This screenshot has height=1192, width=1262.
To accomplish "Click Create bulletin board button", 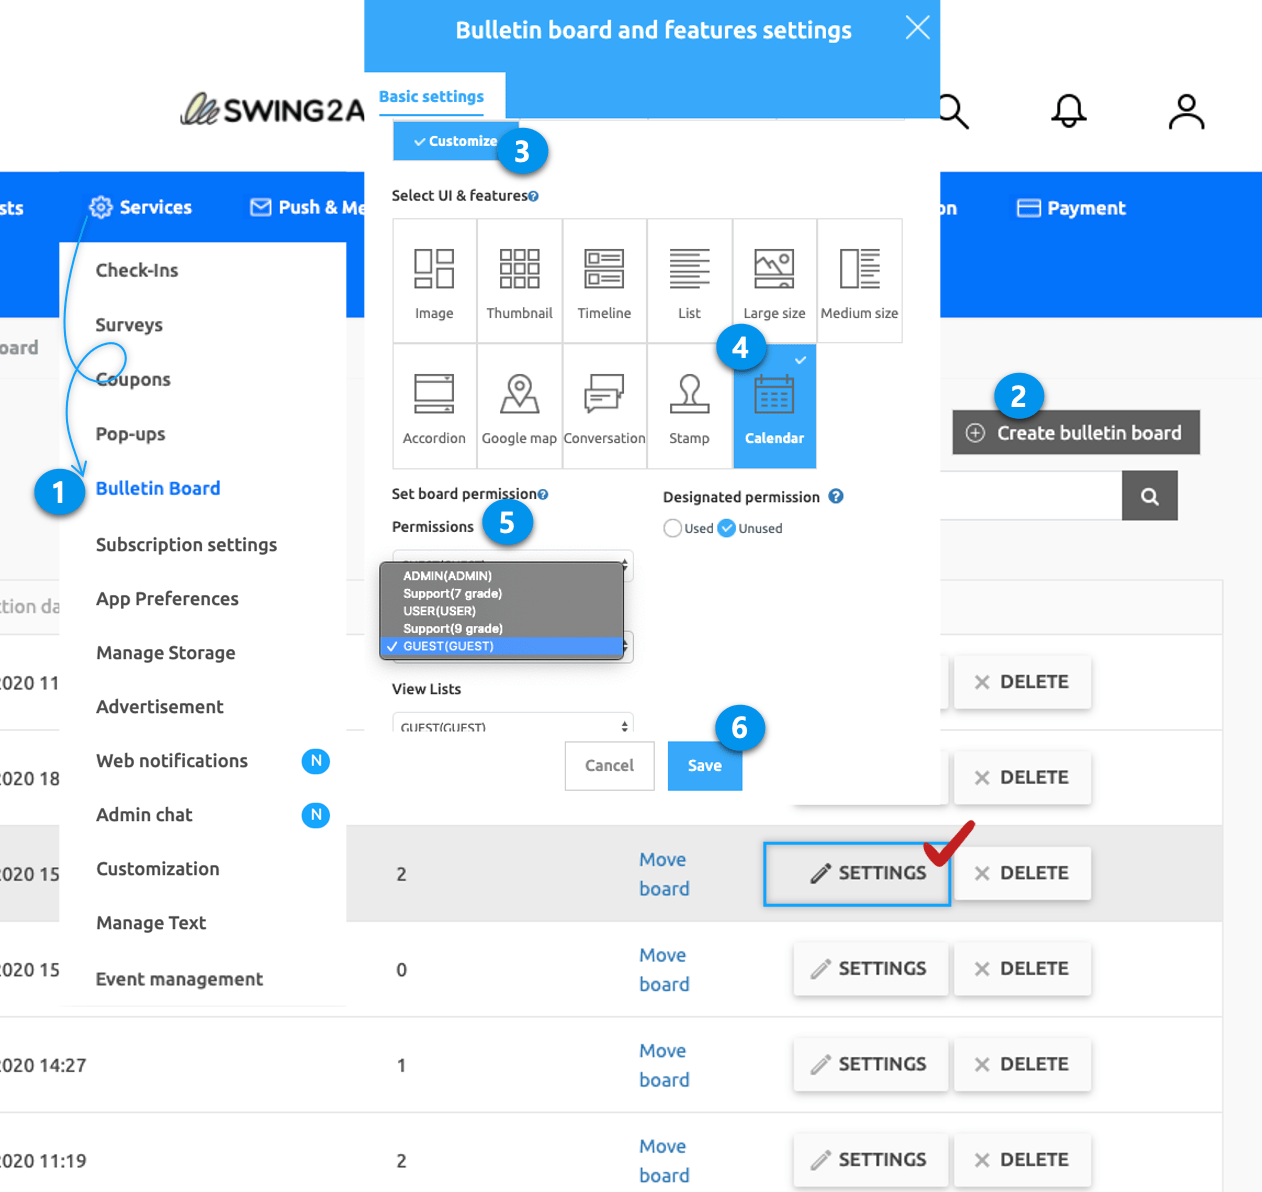I will click(1075, 433).
